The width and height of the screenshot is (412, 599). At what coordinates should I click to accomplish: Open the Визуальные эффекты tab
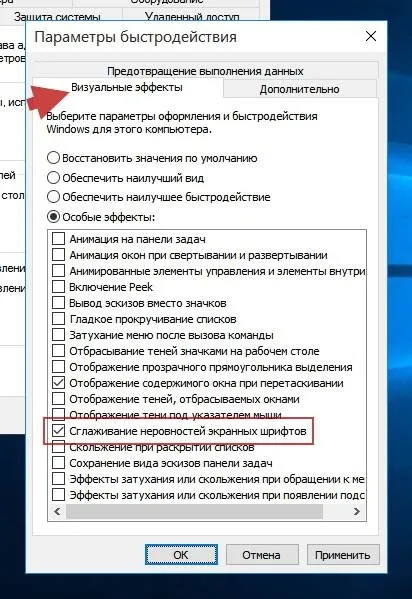click(x=127, y=87)
